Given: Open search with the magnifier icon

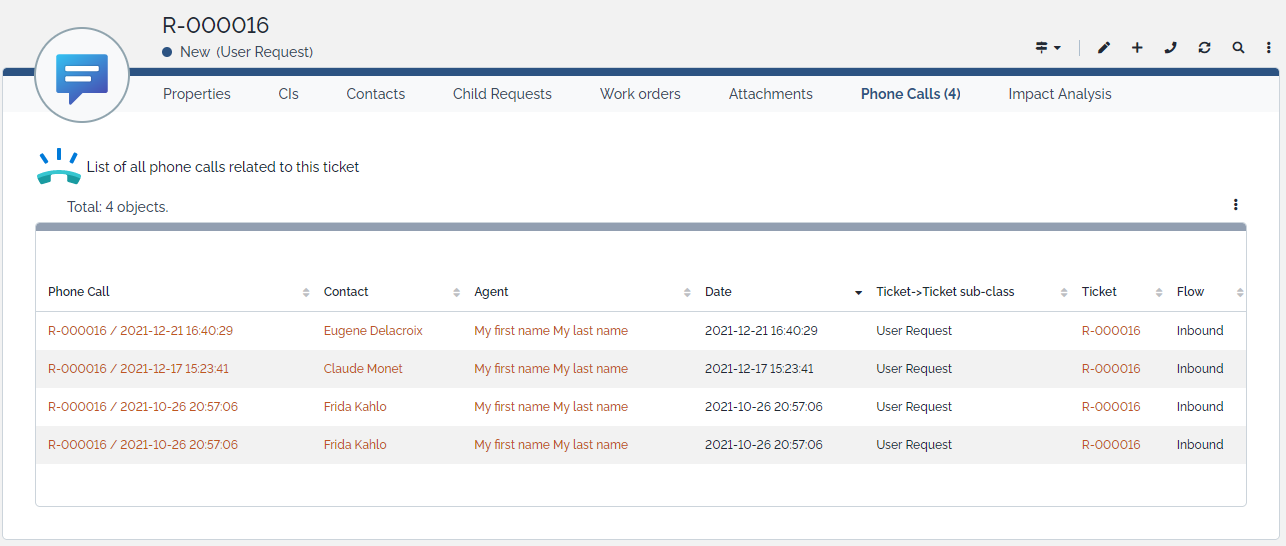Looking at the screenshot, I should [1238, 48].
